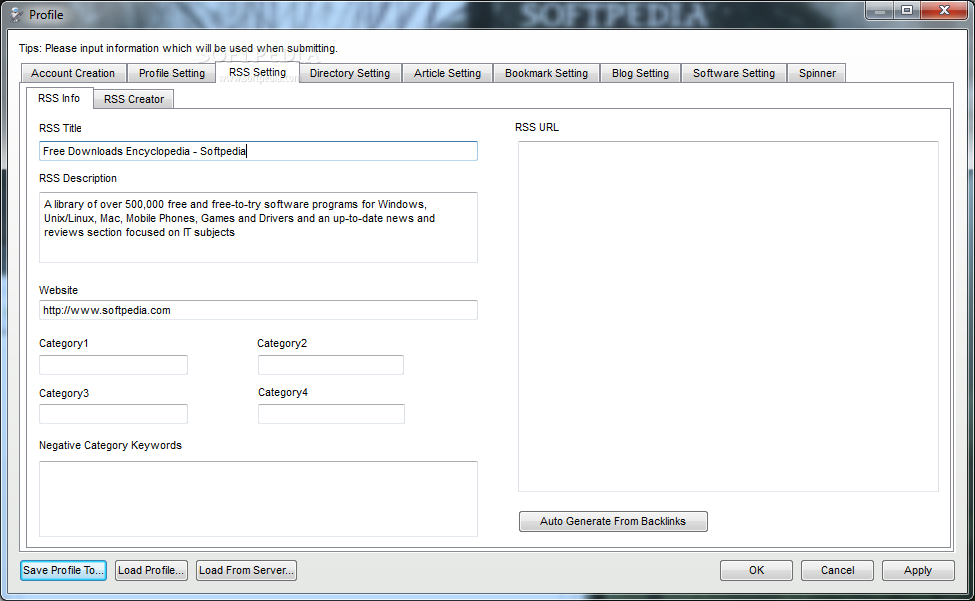Switch to the Blog Setting tab
Image resolution: width=975 pixels, height=601 pixels.
(640, 73)
